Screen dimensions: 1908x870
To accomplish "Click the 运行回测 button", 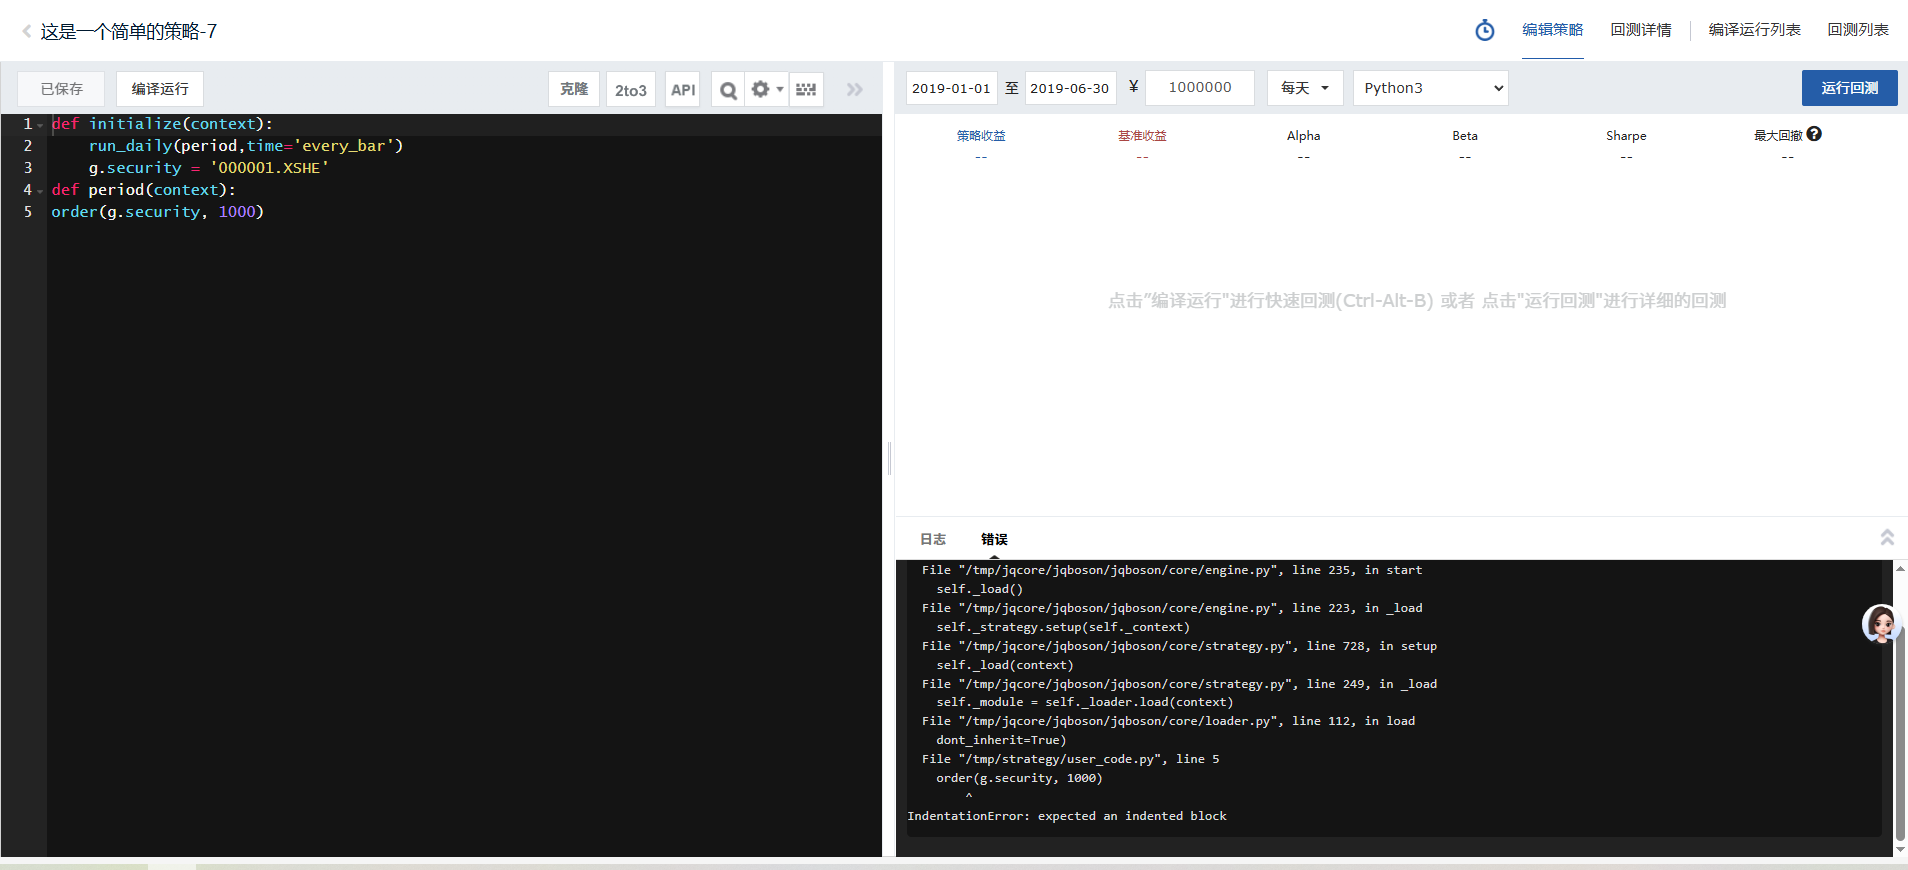I will pos(1849,88).
